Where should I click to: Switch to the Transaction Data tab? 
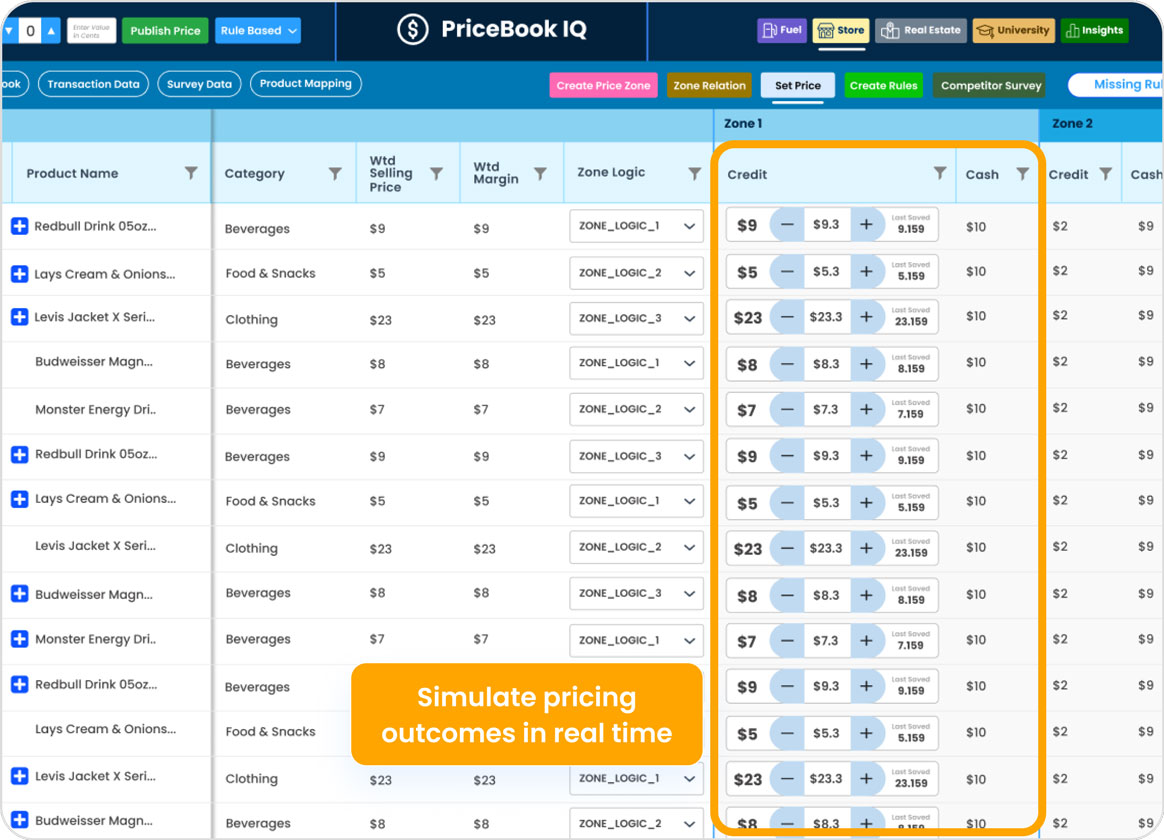[x=93, y=84]
